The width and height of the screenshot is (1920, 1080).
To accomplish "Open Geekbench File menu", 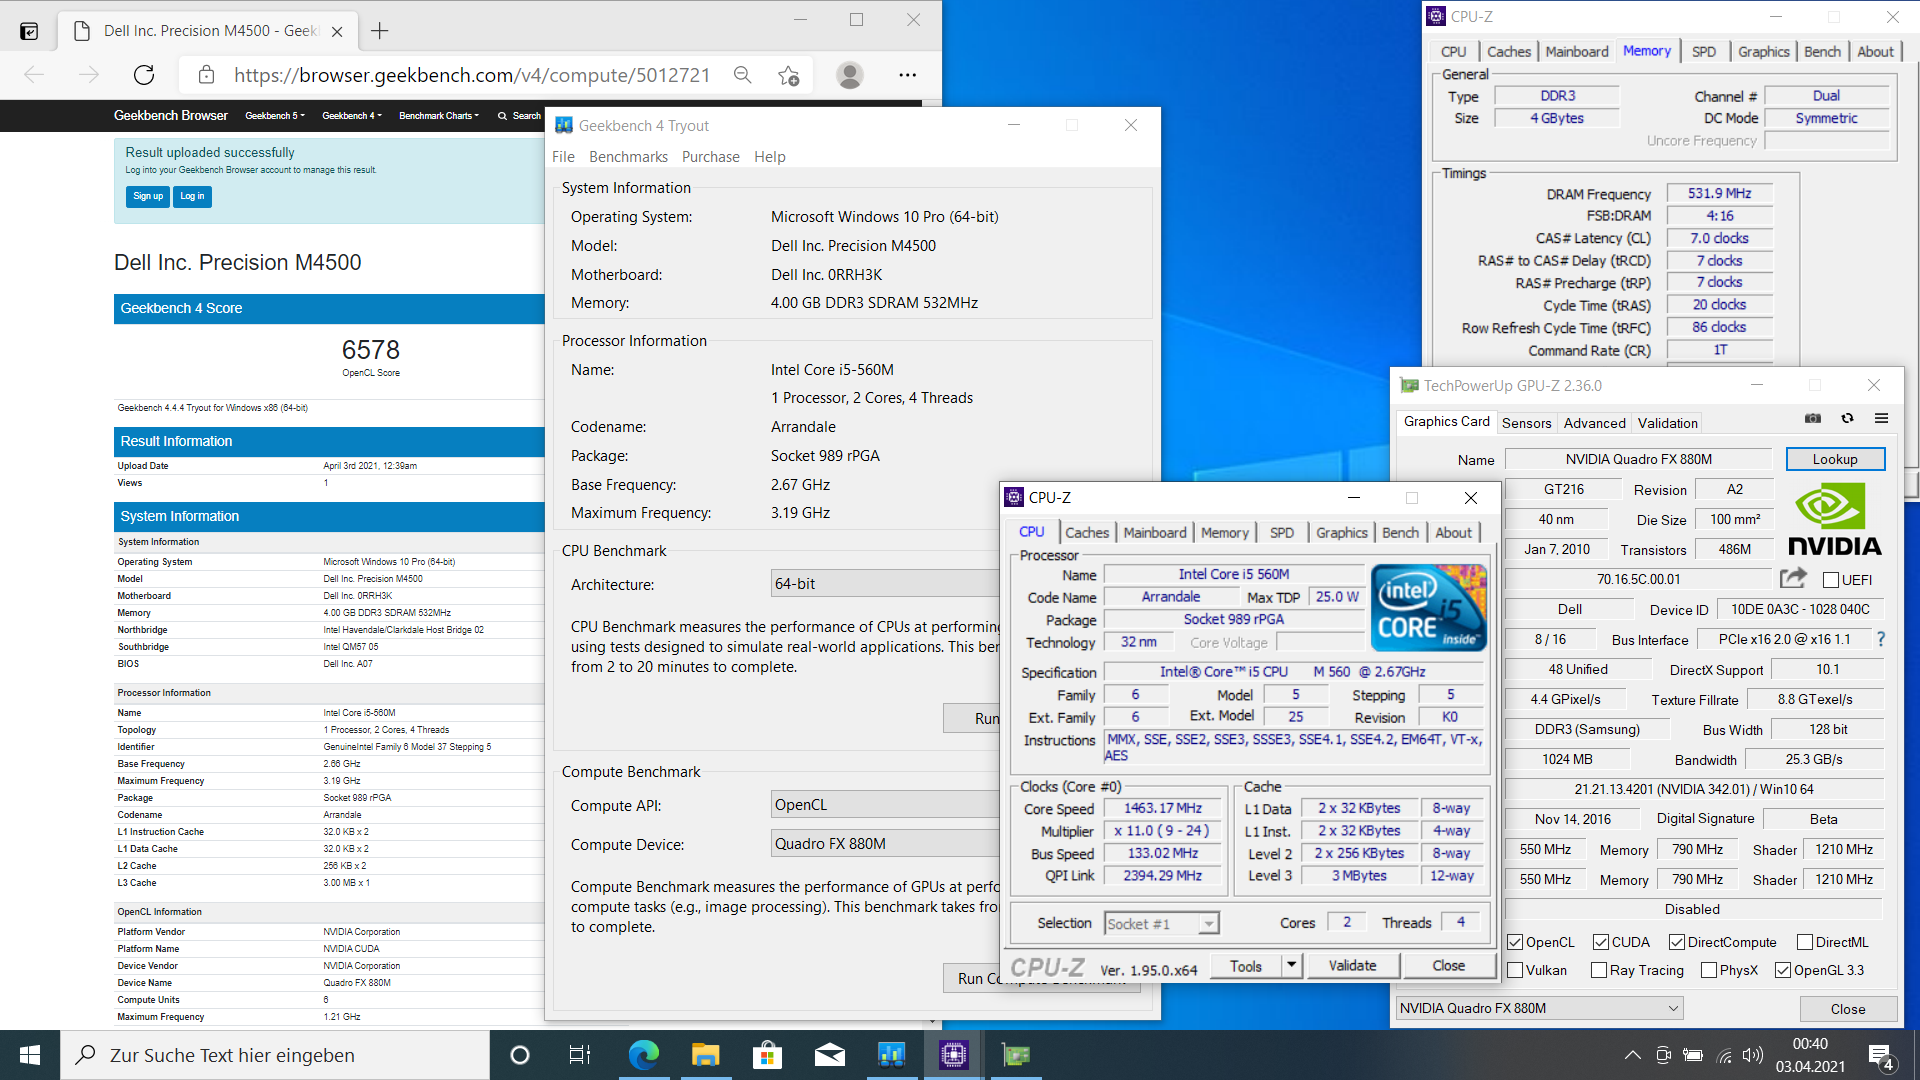I will point(563,157).
